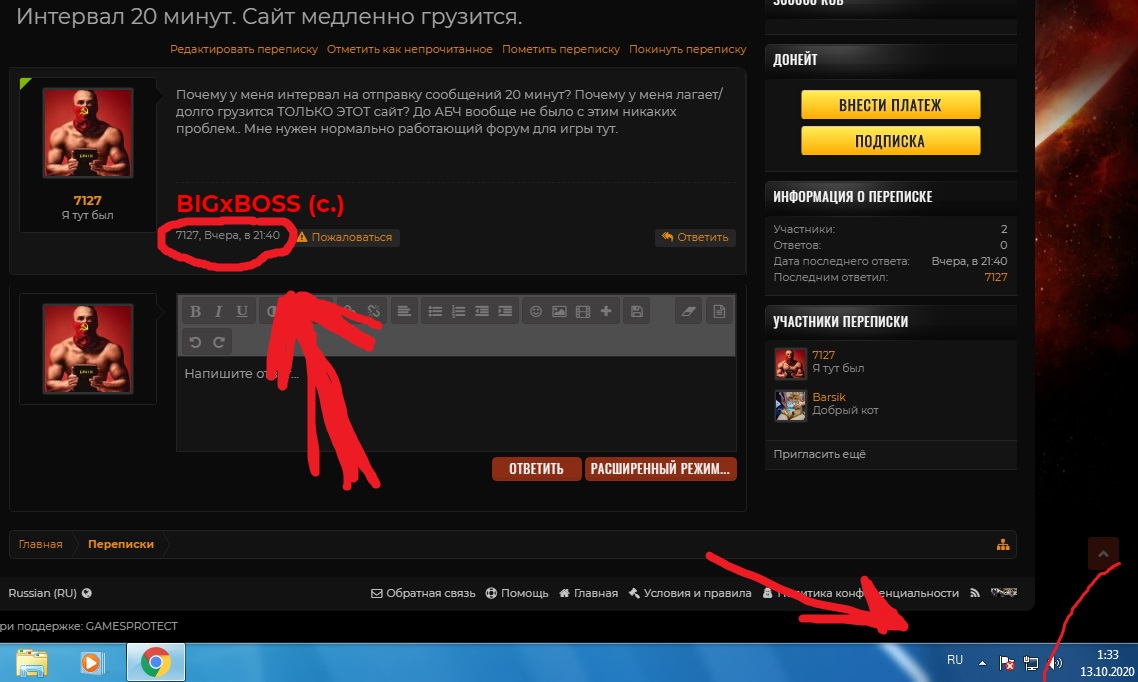The image size is (1138, 682).
Task: Click the save draft floppy icon
Action: coord(636,312)
